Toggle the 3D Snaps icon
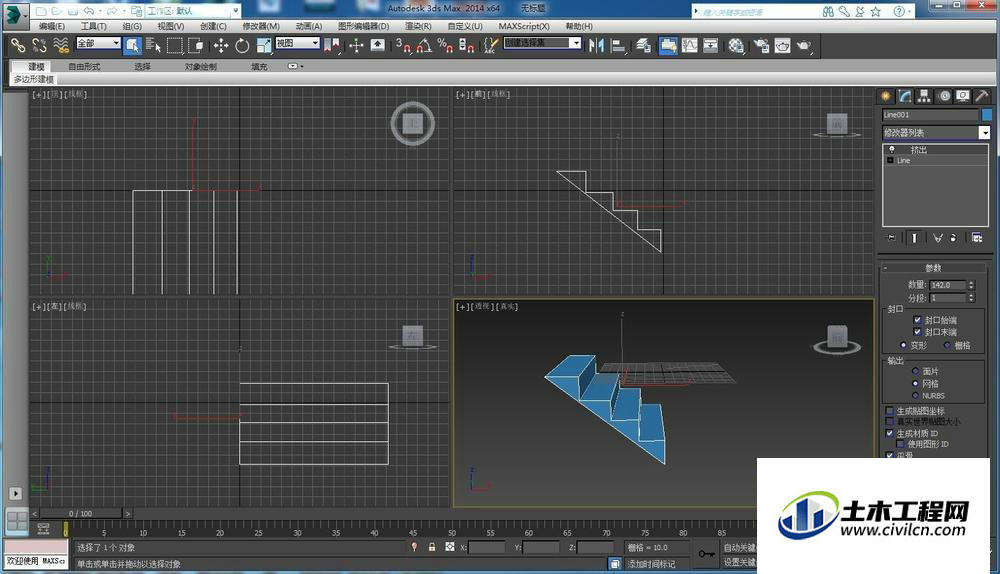This screenshot has width=1000, height=574. coord(403,45)
